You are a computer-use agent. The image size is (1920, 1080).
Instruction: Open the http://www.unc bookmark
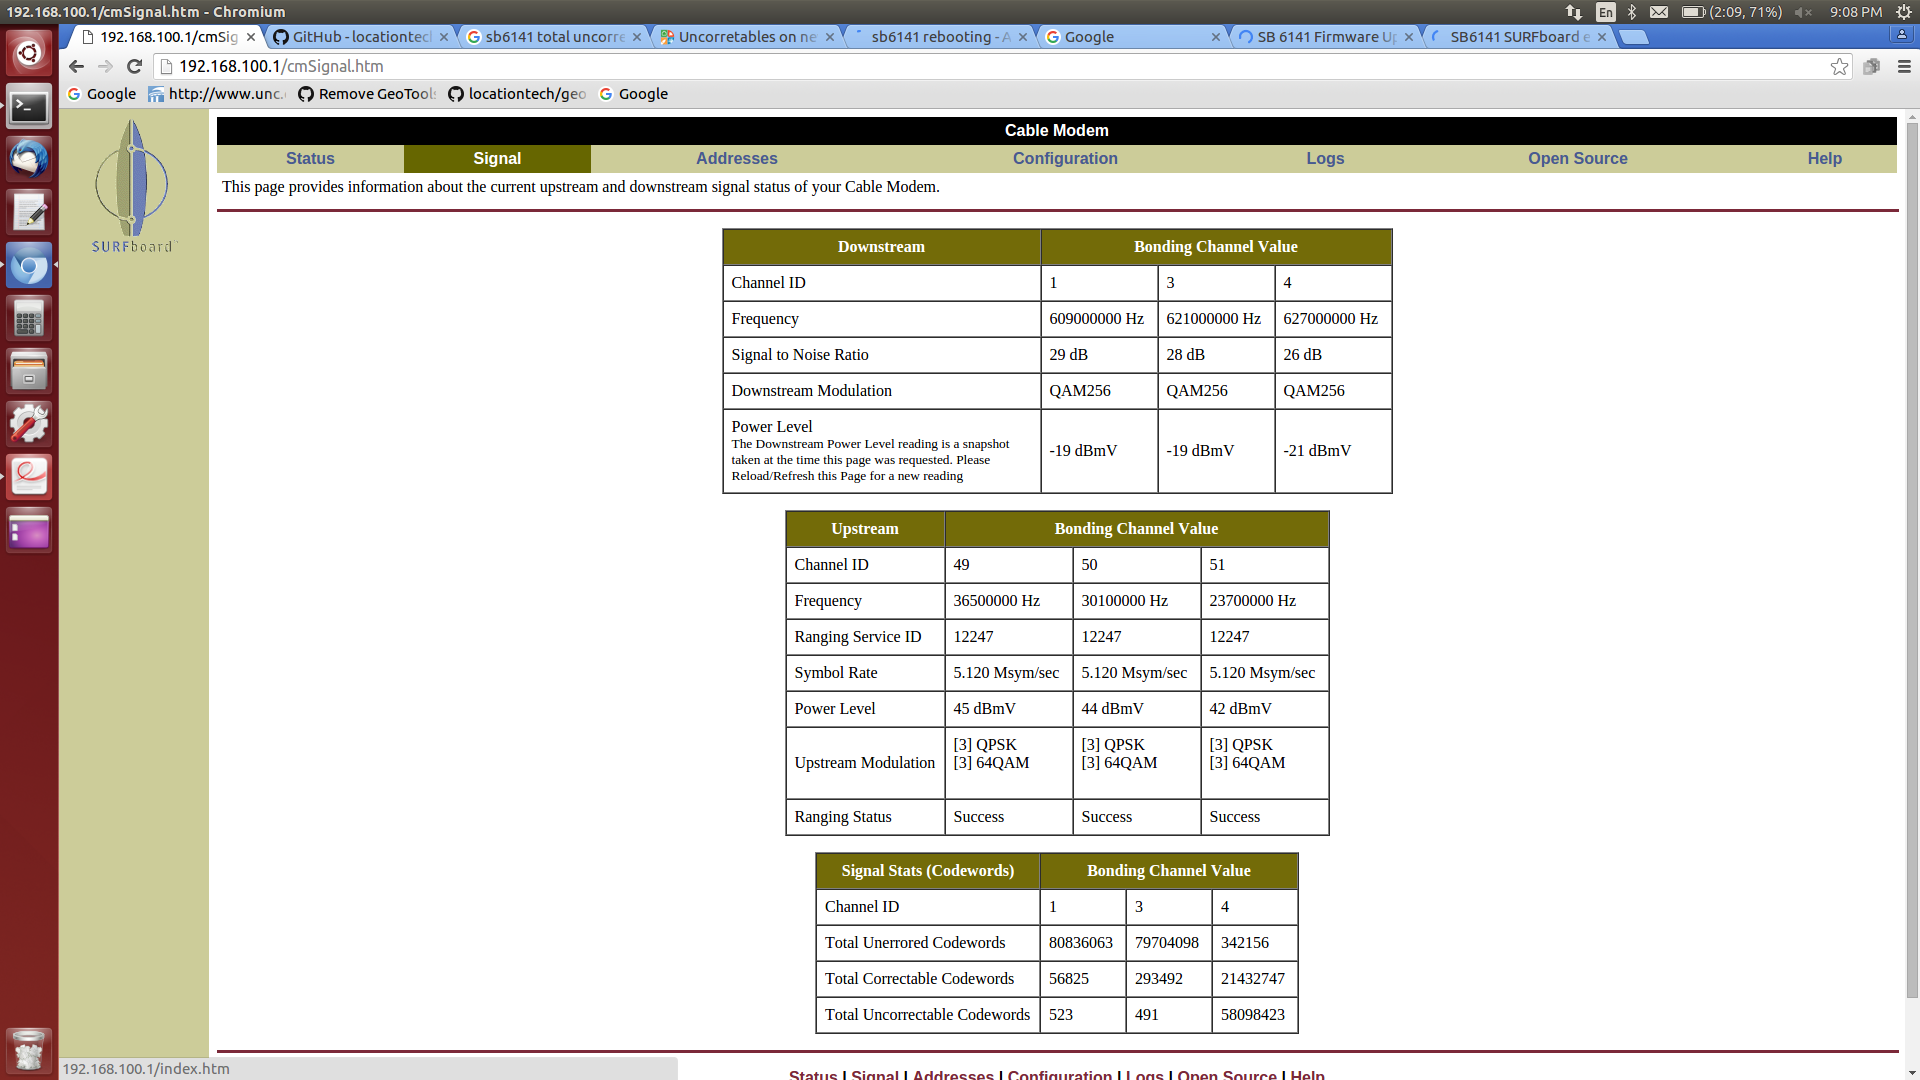(x=217, y=94)
